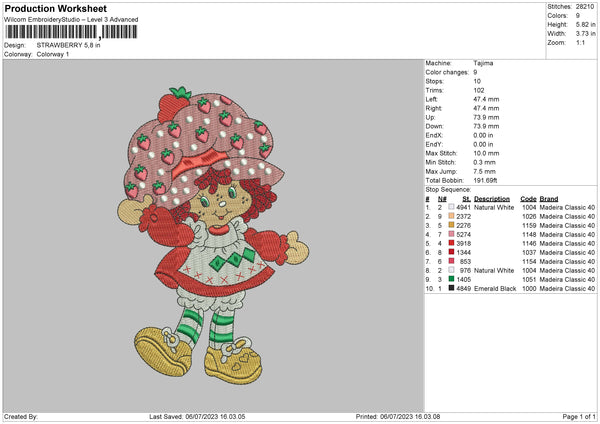Click the design name STRAWBERRY 5,8 in
Image resolution: width=600 pixels, height=424 pixels.
coord(68,45)
